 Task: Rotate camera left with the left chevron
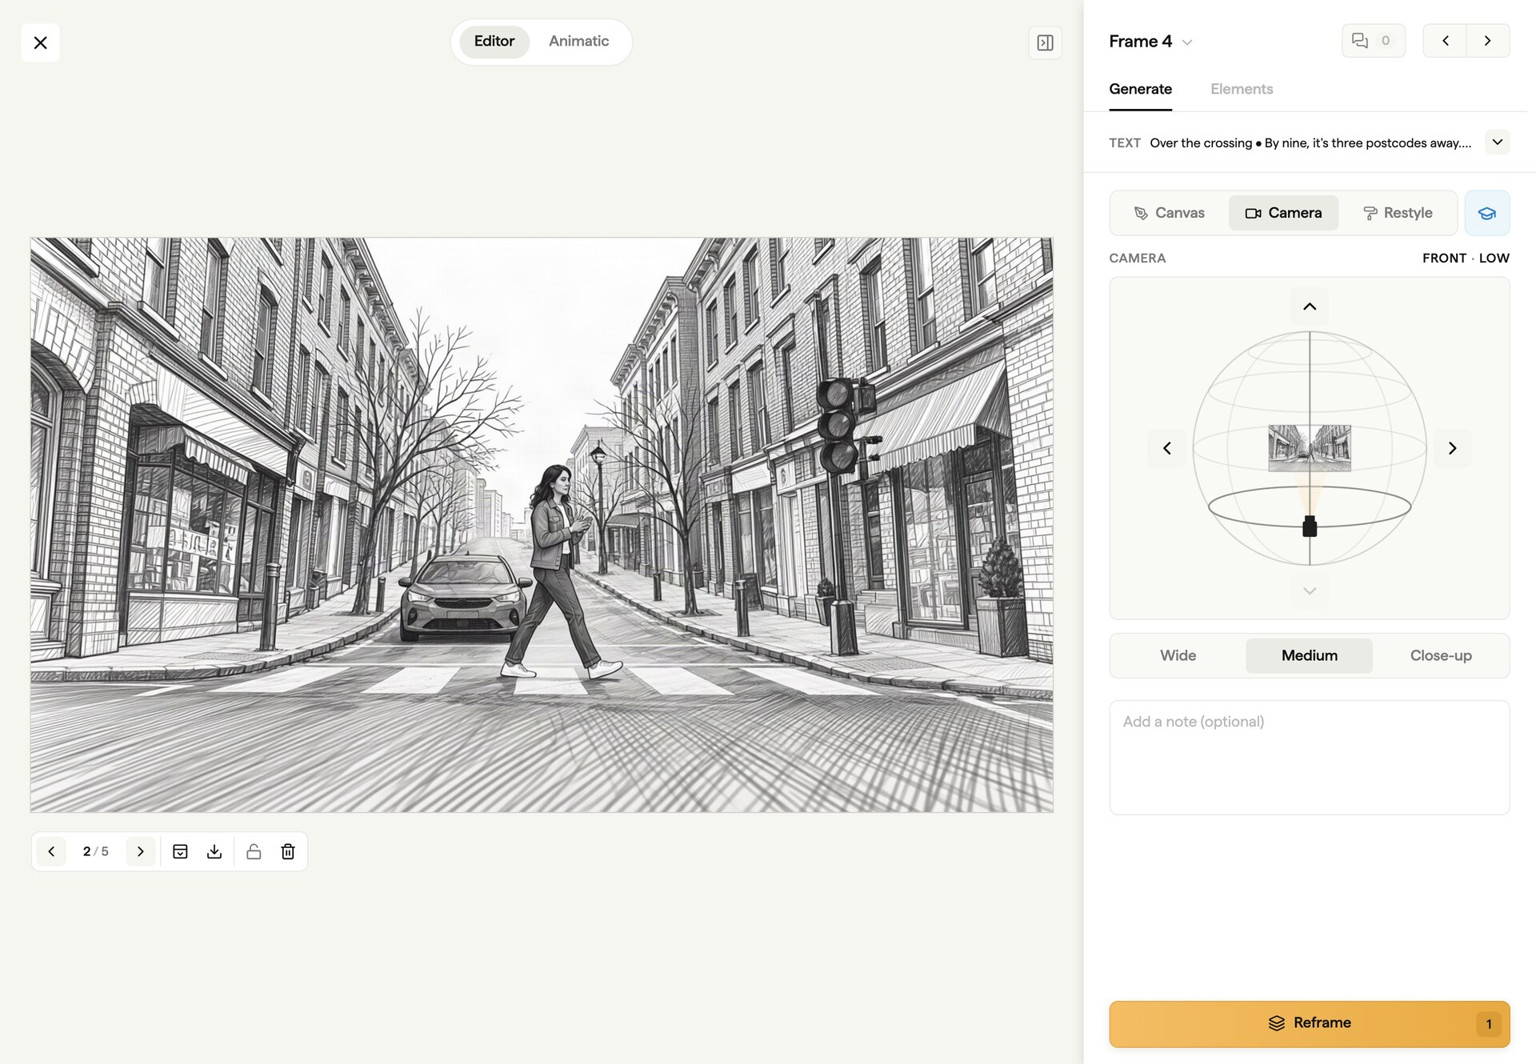tap(1166, 448)
